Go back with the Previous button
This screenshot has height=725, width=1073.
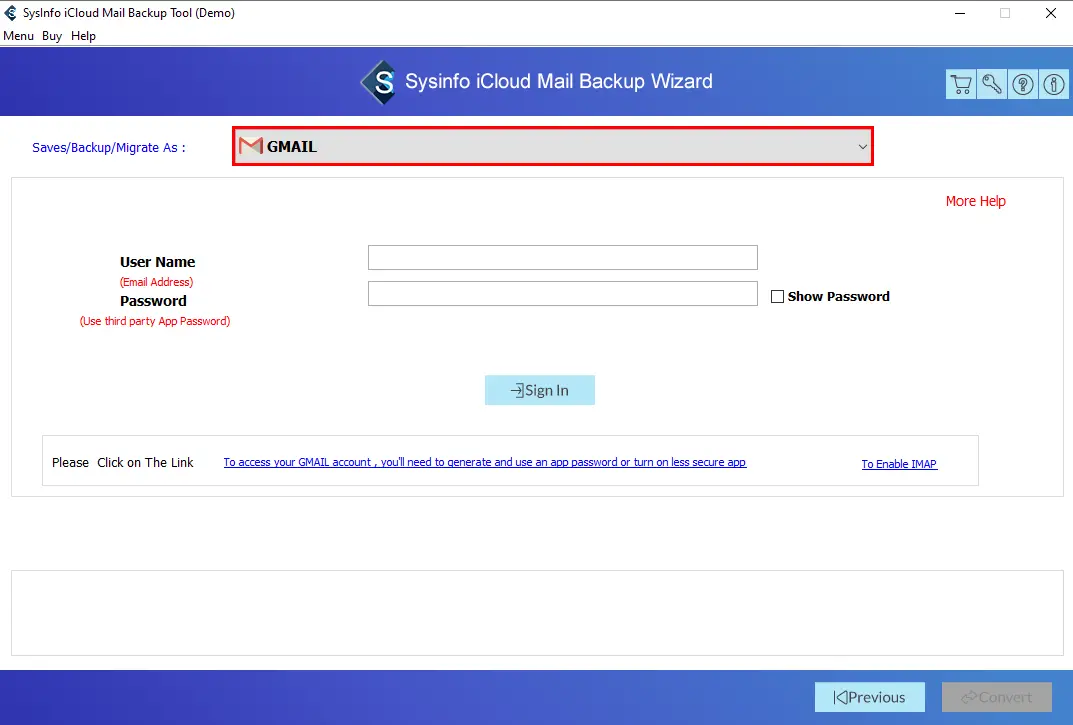870,697
